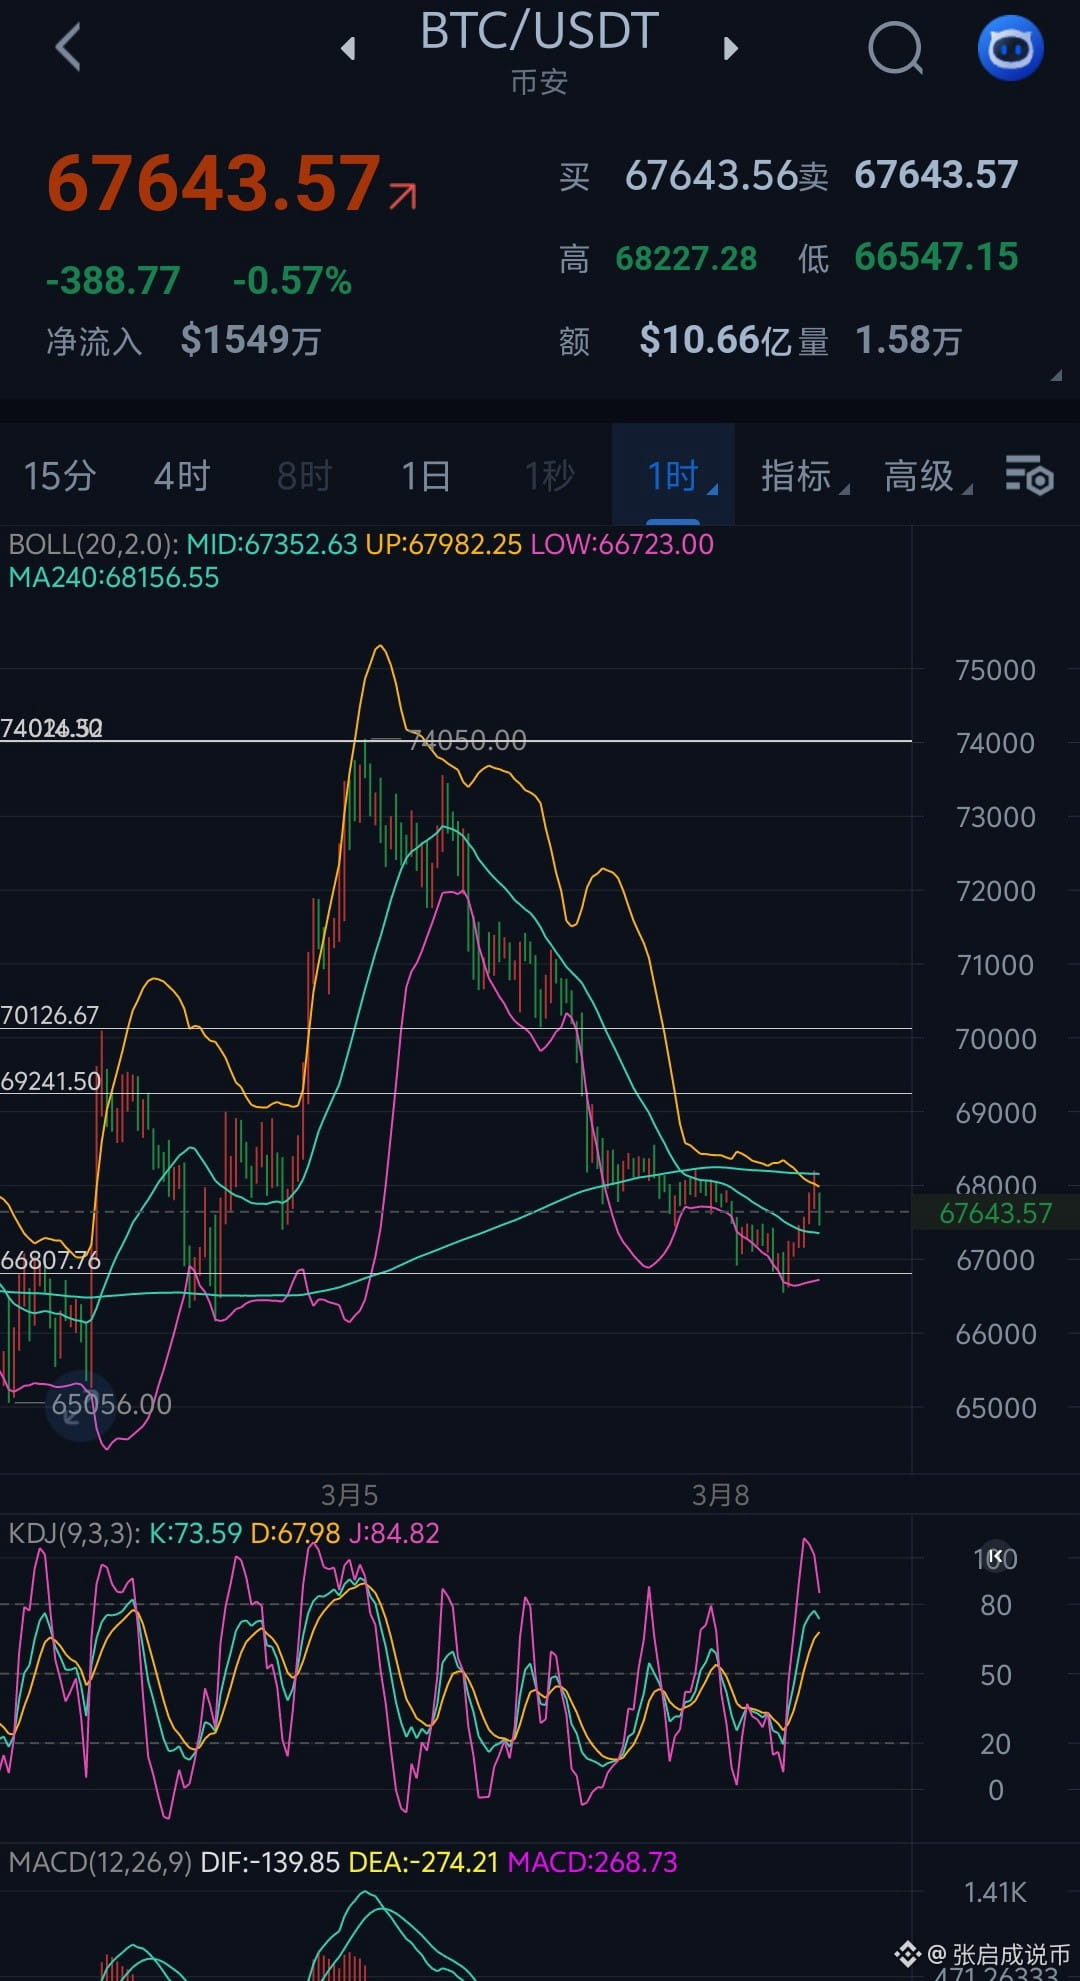Tap the large price 67643.57
Viewport: 1080px width, 1981px height.
pyautogui.click(x=214, y=184)
